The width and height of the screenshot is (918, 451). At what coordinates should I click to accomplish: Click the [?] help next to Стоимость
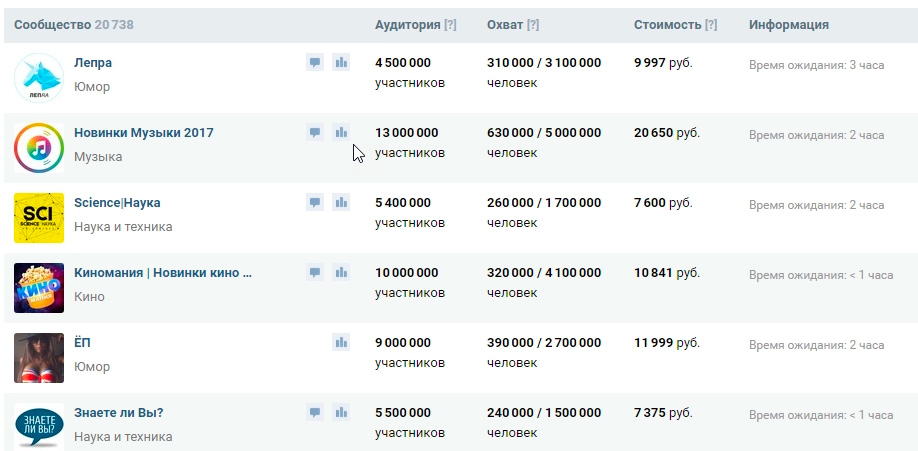[x=711, y=25]
